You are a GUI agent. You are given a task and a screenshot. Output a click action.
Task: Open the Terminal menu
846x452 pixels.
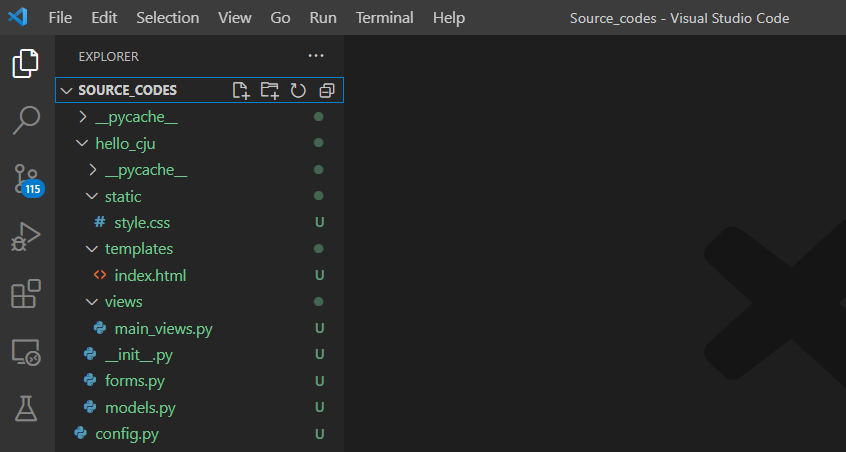tap(385, 18)
